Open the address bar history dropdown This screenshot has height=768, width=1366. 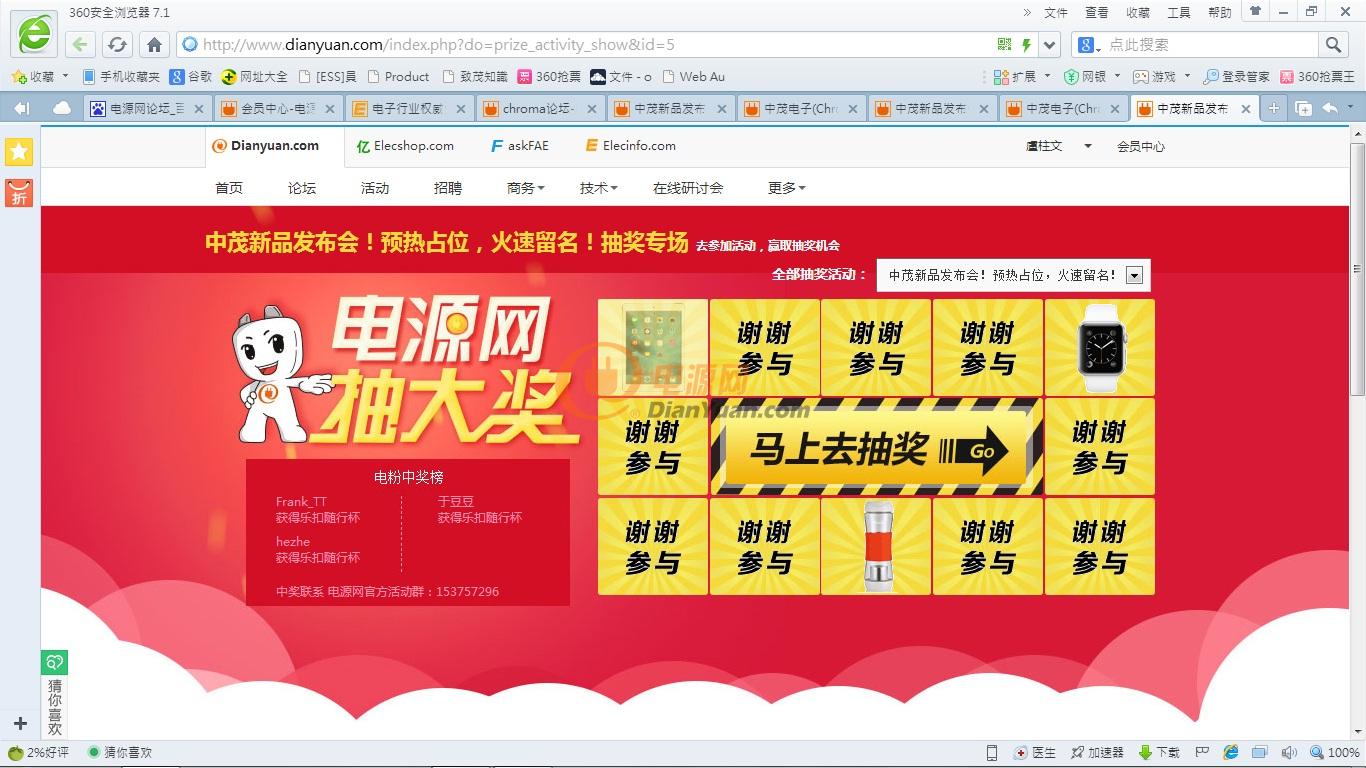(x=1049, y=44)
